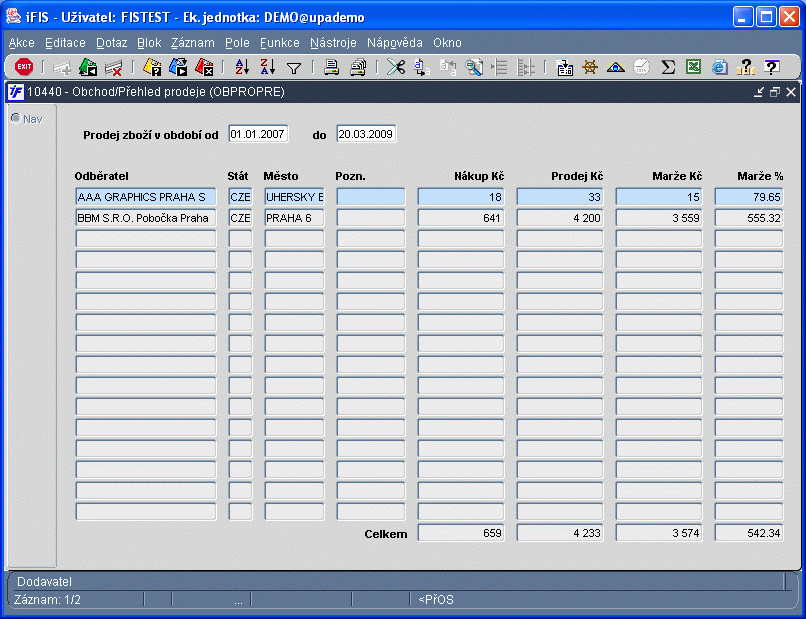Click the Prodej Kč value 33
This screenshot has width=806, height=619.
pyautogui.click(x=560, y=197)
